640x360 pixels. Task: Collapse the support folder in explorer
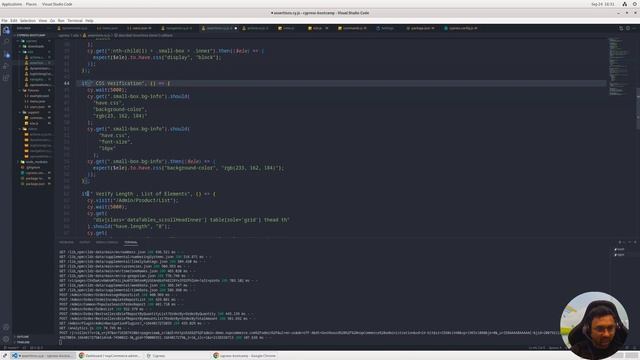(33, 112)
